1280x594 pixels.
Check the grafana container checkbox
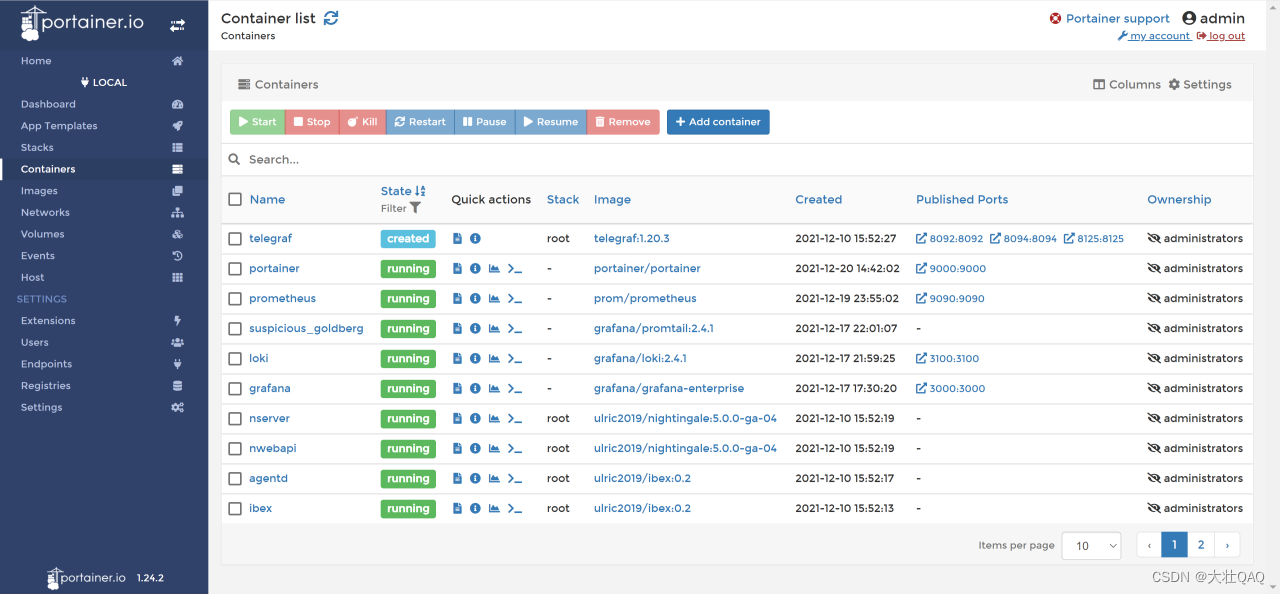tap(235, 389)
